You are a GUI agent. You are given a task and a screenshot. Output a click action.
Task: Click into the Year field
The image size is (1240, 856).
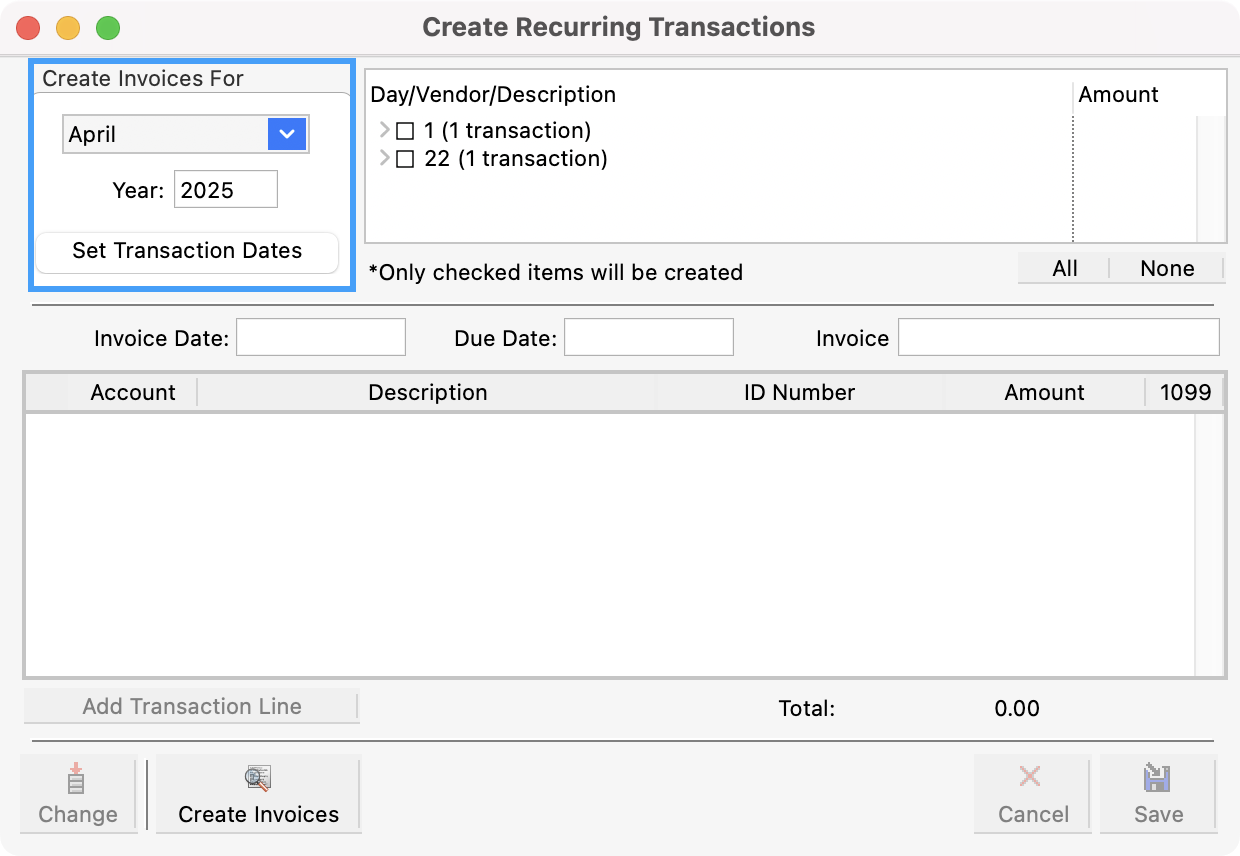tap(225, 190)
